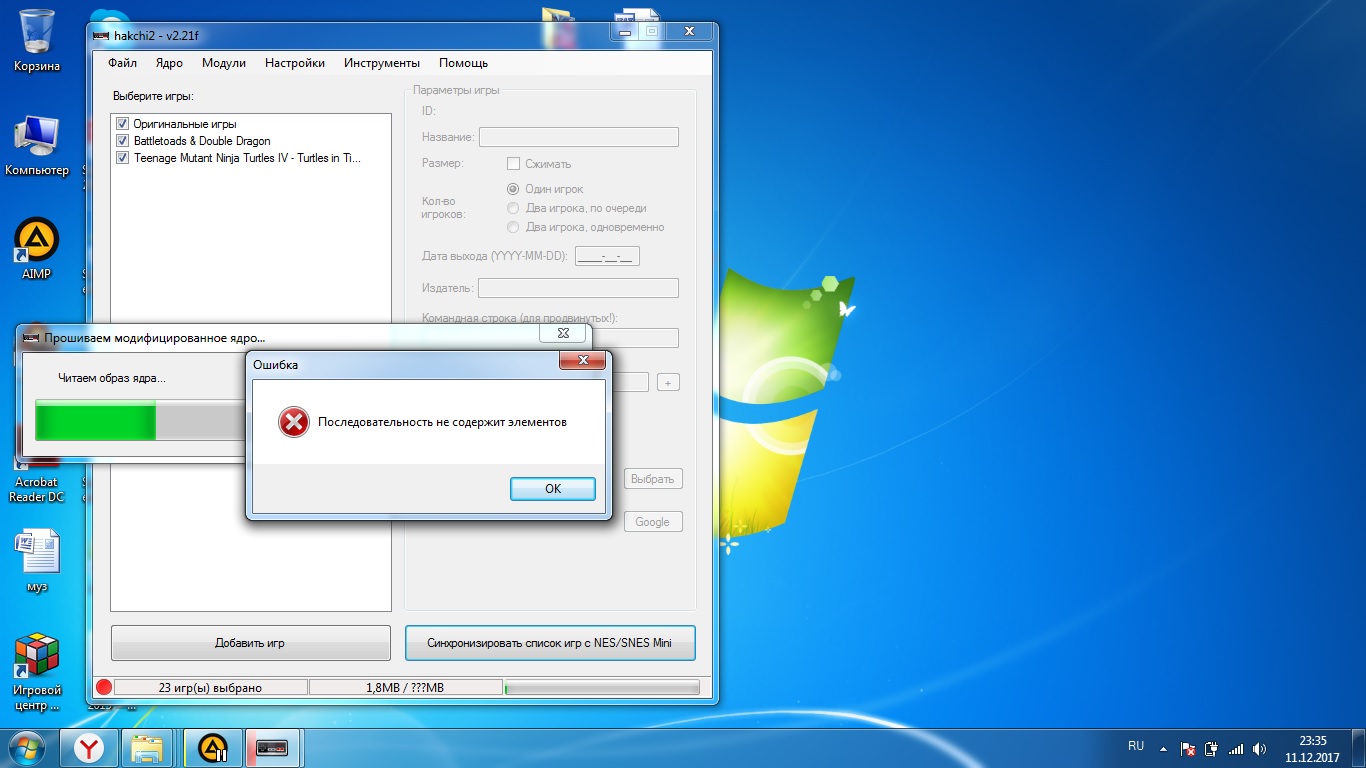
Task: Click the 'Читаем образ ядра...' label
Action: [112, 378]
